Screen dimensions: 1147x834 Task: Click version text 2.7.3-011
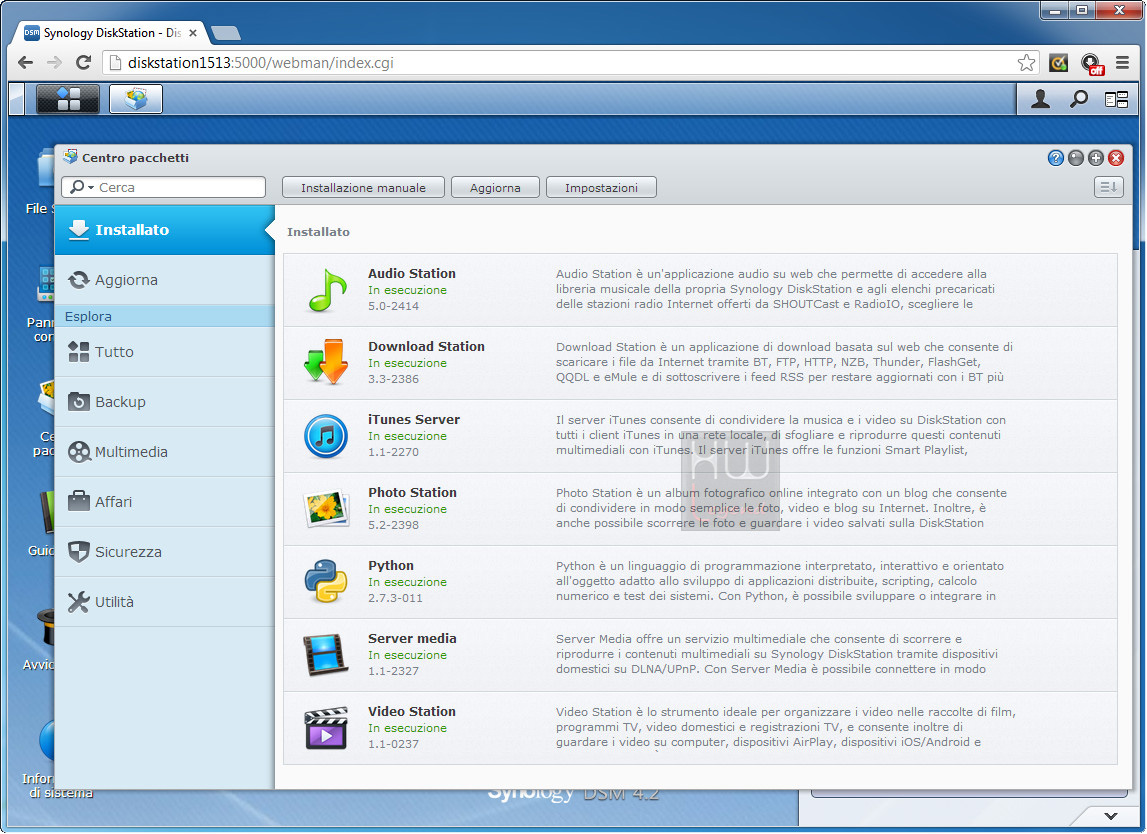point(395,598)
